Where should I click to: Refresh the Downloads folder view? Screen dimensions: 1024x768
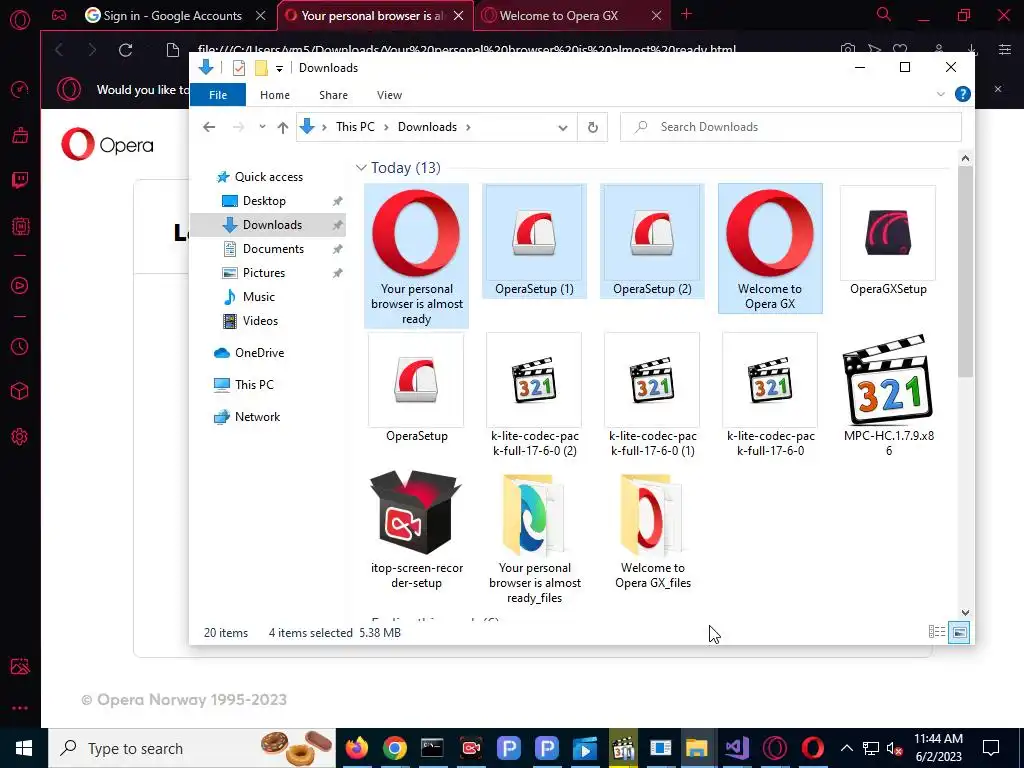point(592,127)
